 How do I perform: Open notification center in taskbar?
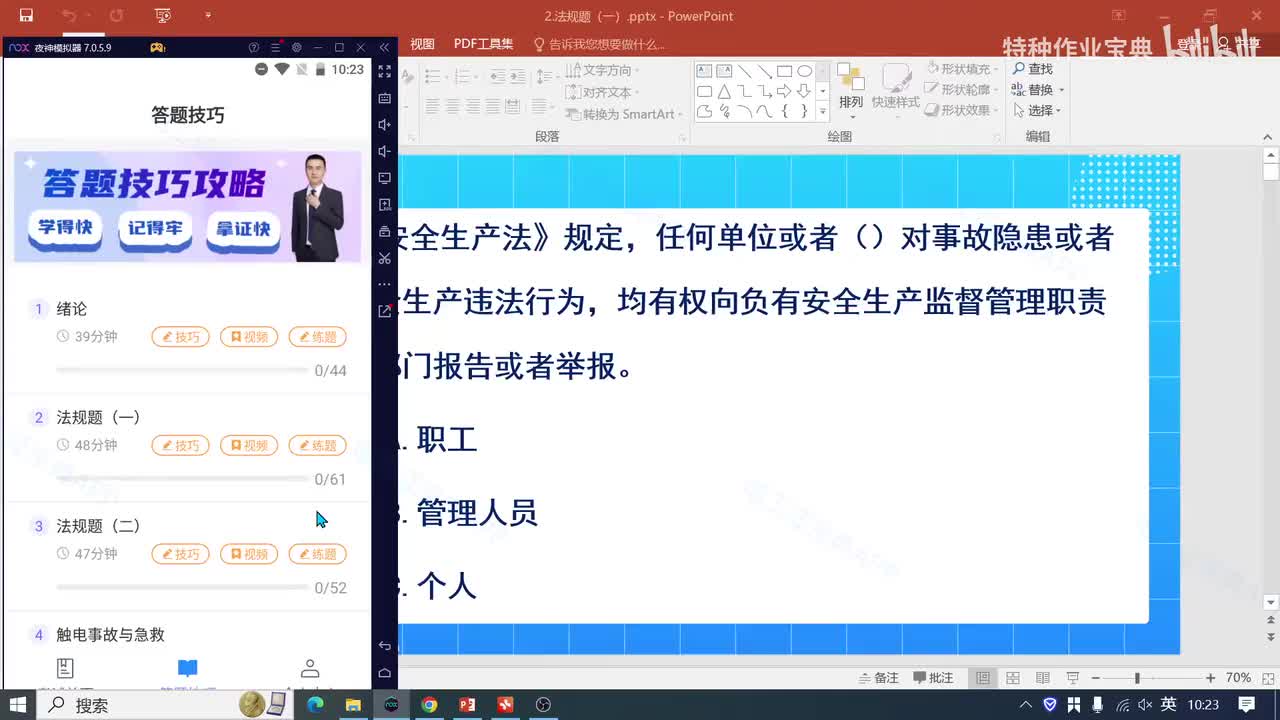1247,705
